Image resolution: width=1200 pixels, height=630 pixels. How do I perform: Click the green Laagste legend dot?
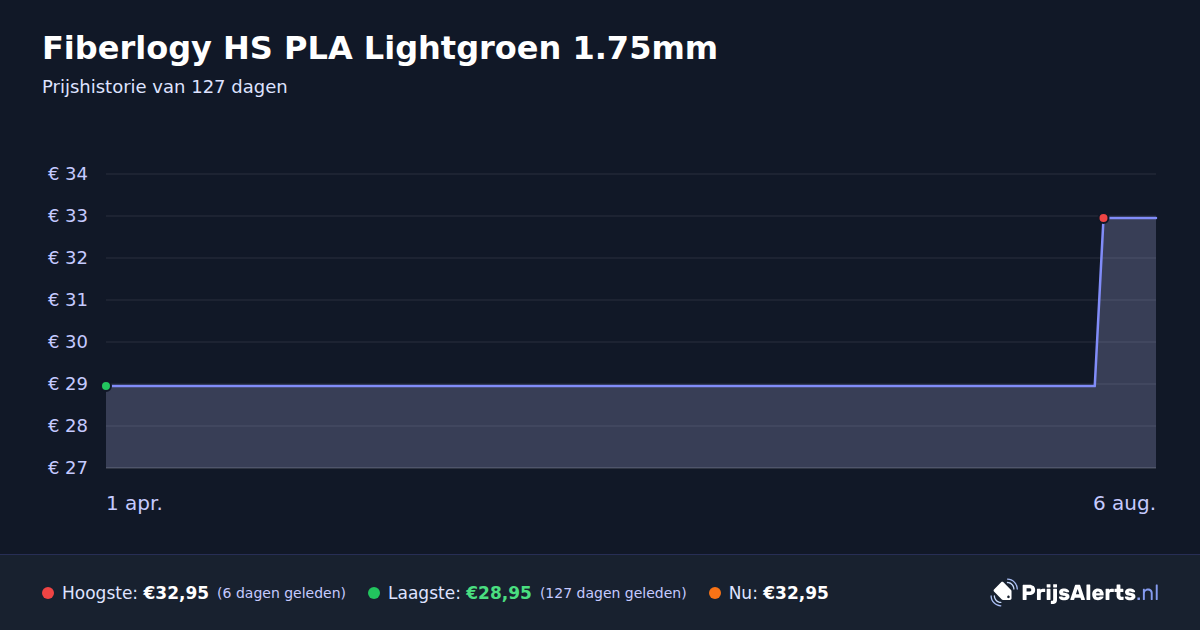click(x=374, y=593)
